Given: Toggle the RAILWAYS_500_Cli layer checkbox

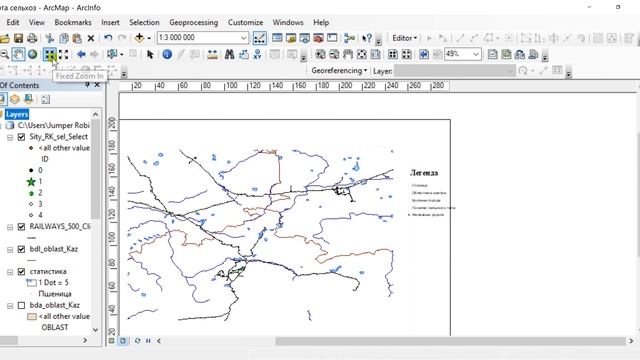Looking at the screenshot, I should [x=22, y=227].
